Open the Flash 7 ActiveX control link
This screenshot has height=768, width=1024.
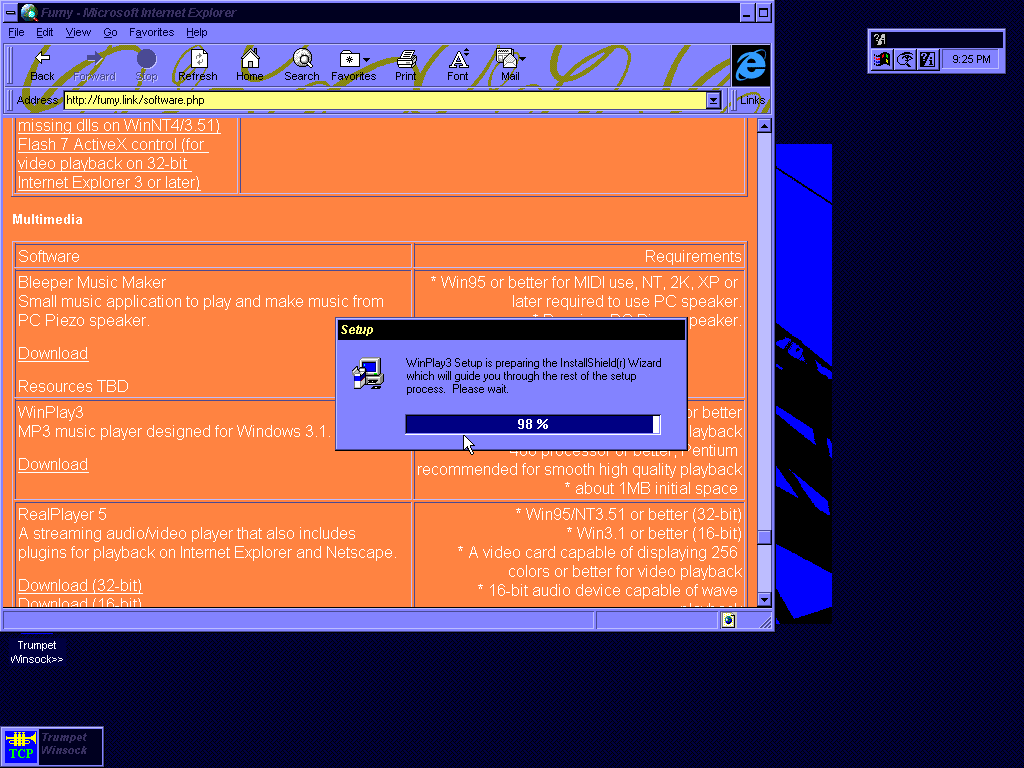[112, 163]
